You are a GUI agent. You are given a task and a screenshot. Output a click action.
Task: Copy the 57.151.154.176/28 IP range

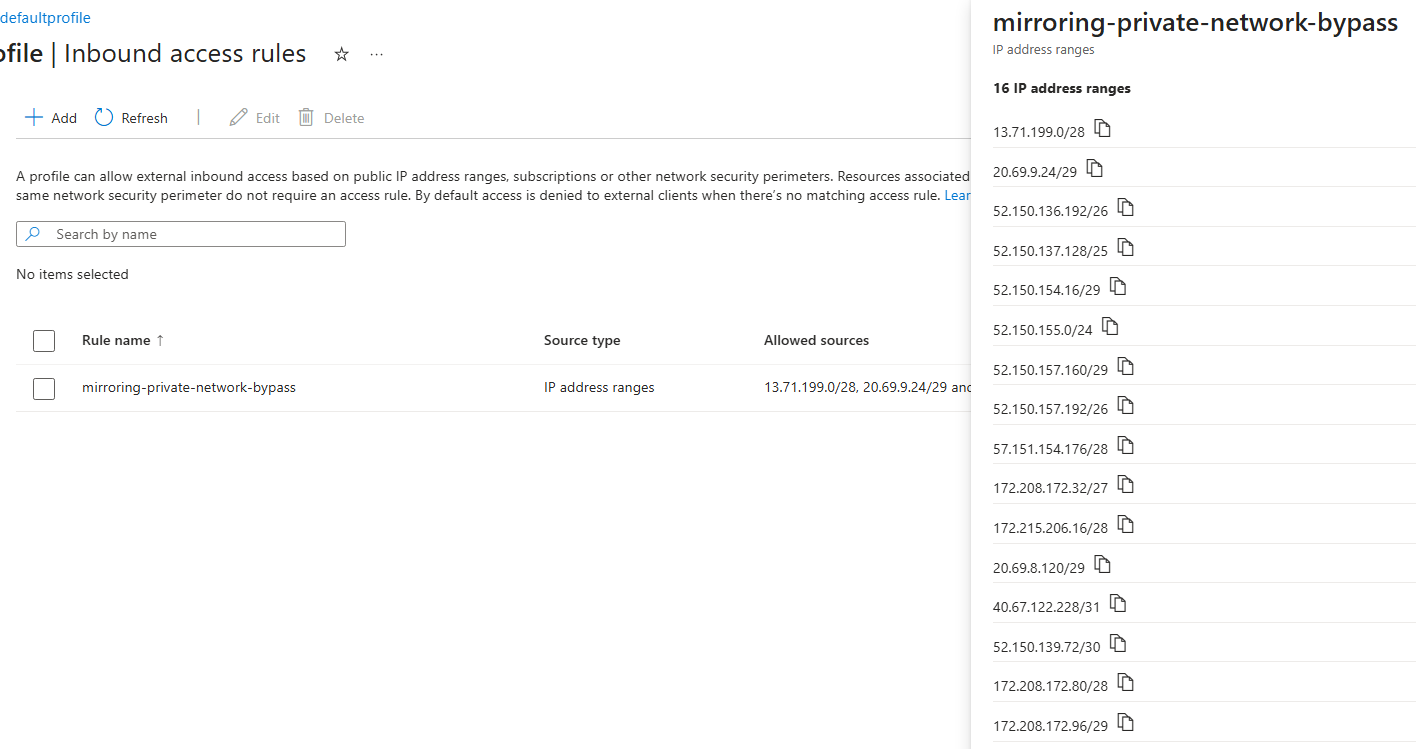(1125, 444)
